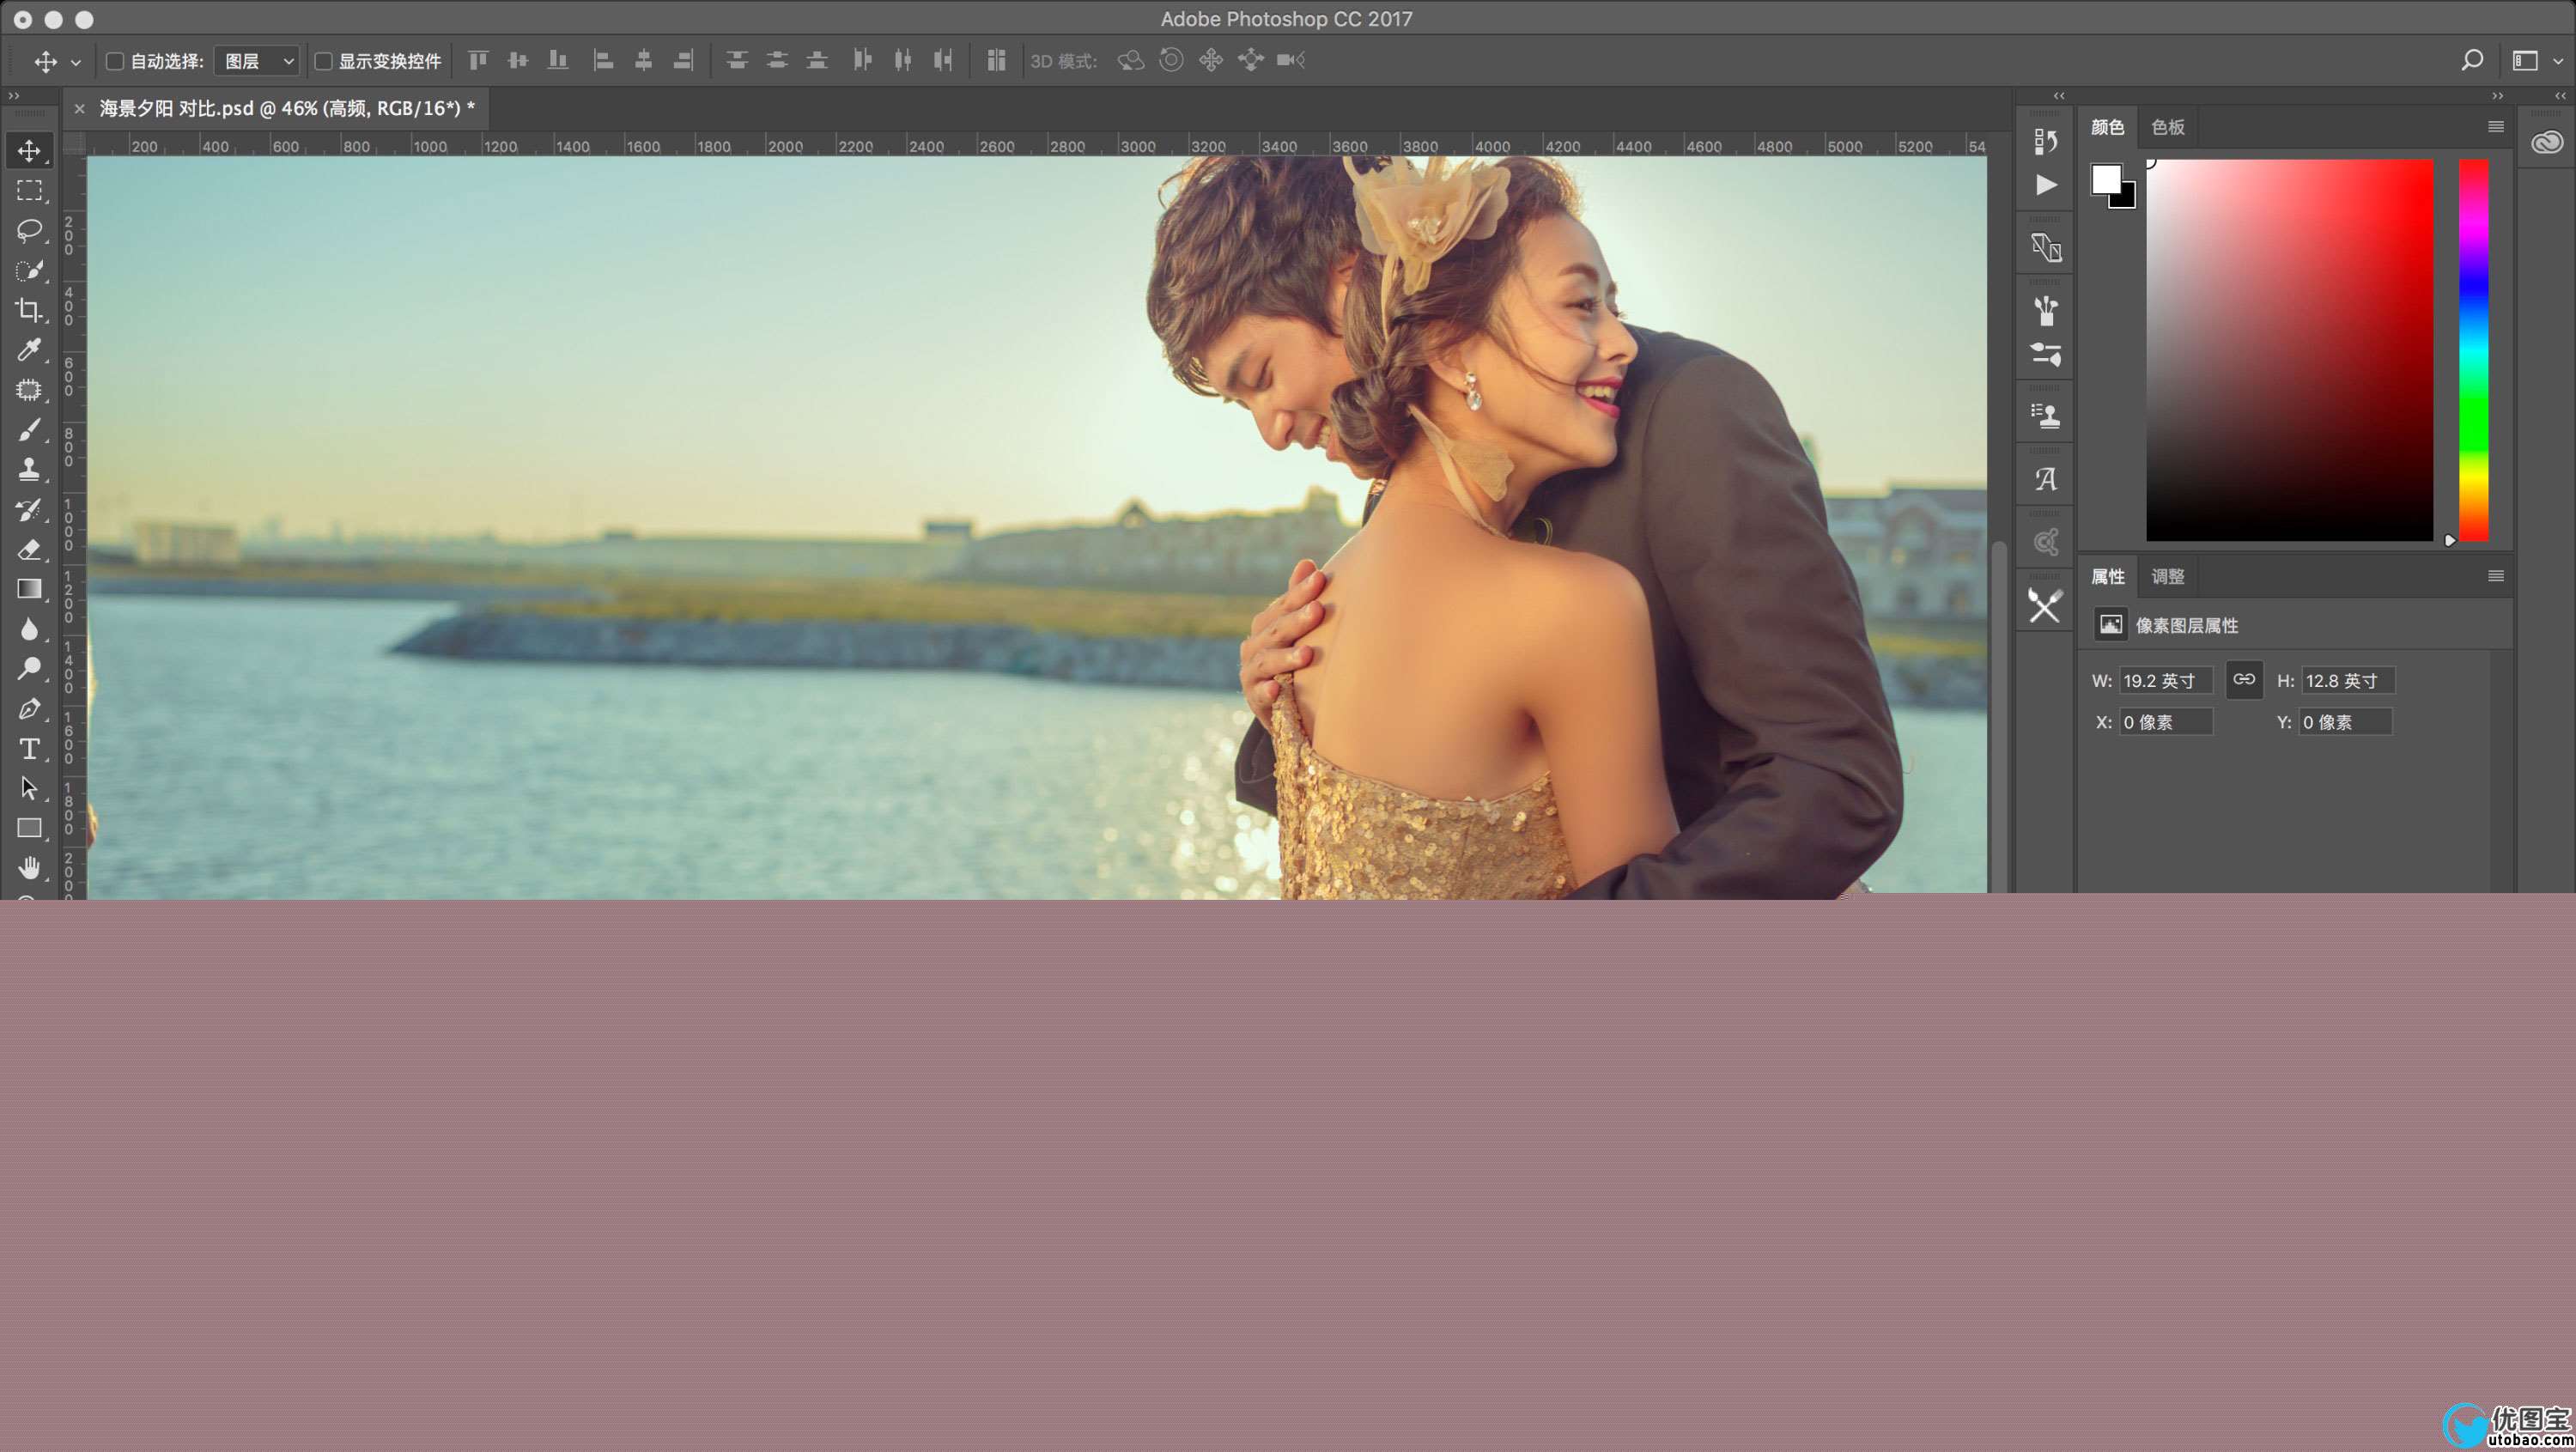Click the search magnifier button
Image resolution: width=2576 pixels, height=1452 pixels.
[2471, 61]
